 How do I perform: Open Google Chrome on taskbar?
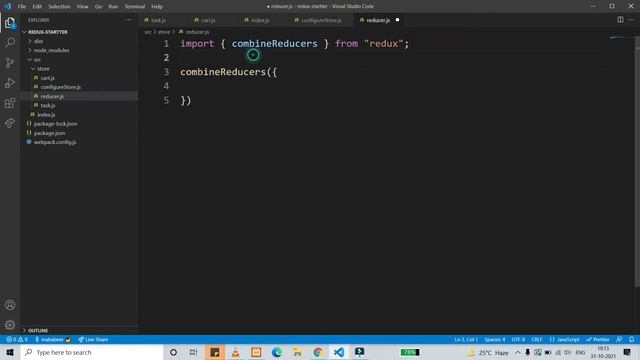point(318,352)
